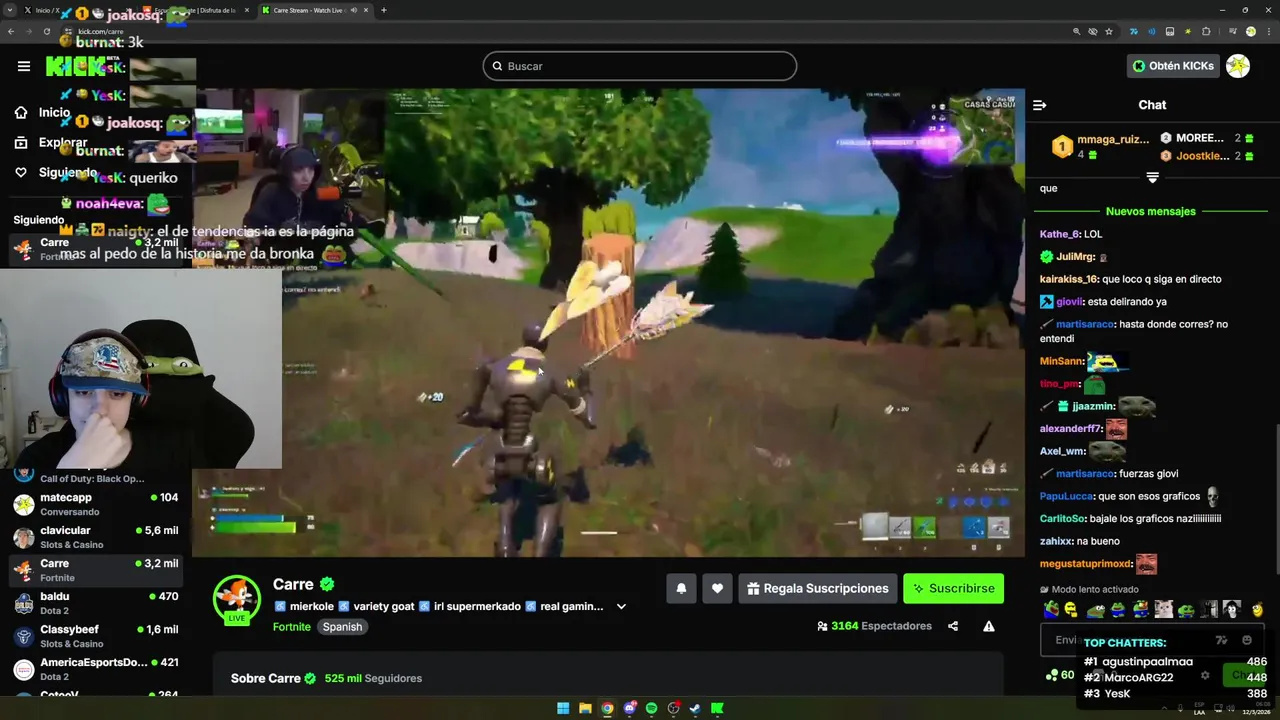Click the Spanish language tag

[x=342, y=627]
